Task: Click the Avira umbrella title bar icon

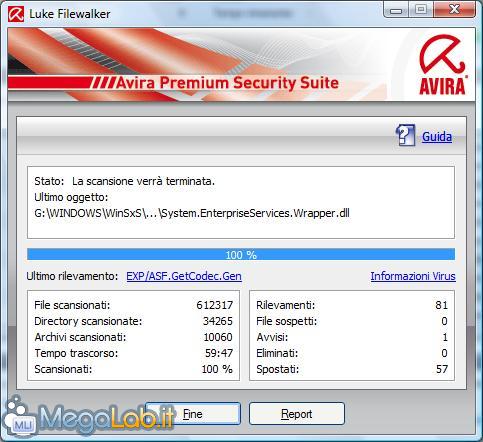Action: tap(16, 14)
